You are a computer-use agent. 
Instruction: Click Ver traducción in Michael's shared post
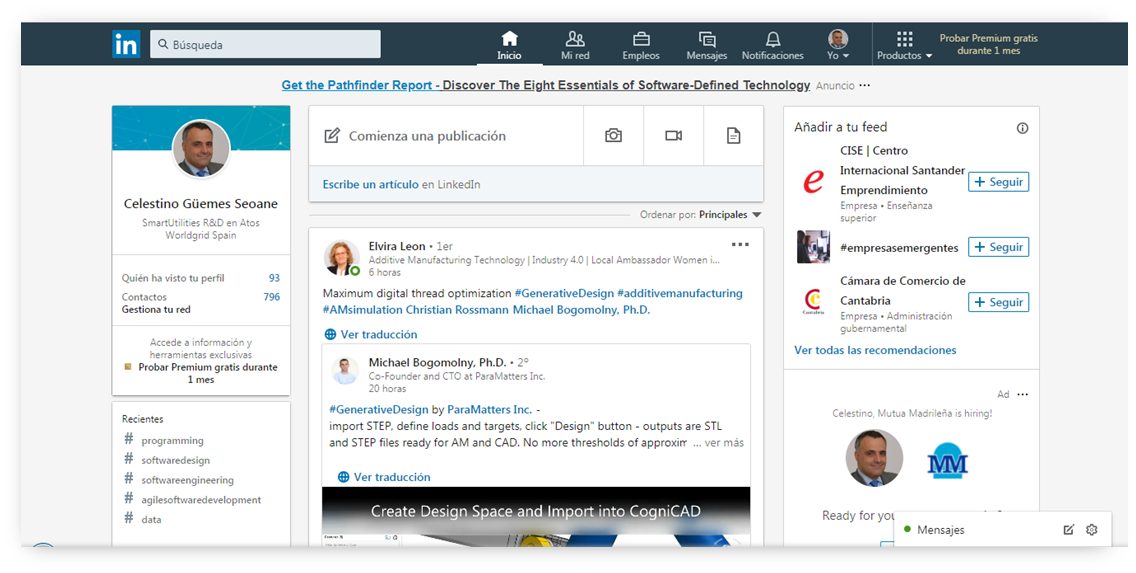(385, 477)
